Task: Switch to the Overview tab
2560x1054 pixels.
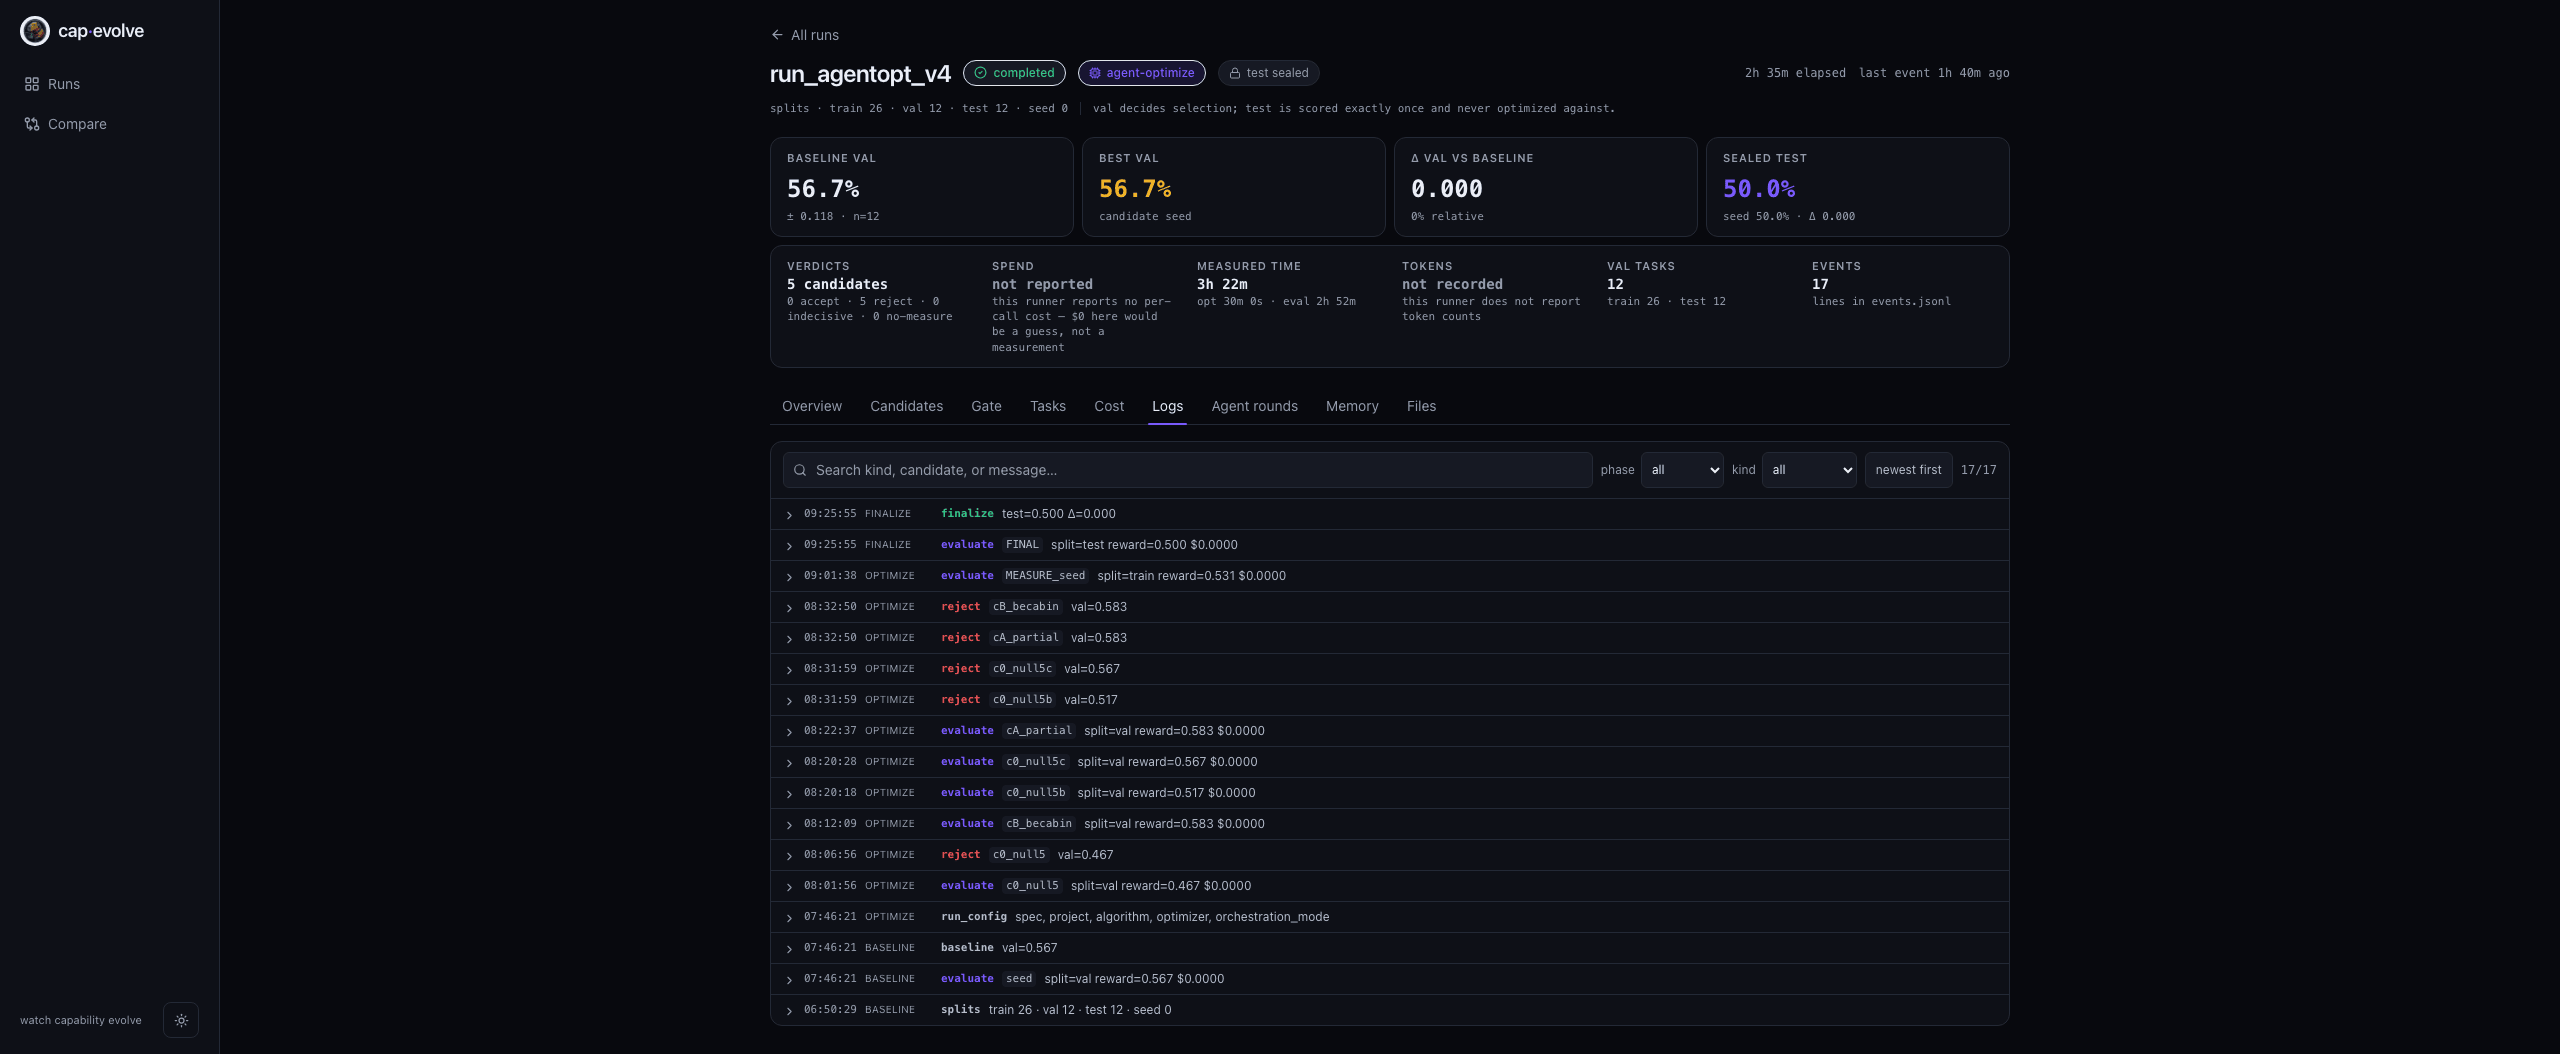Action: 812,406
